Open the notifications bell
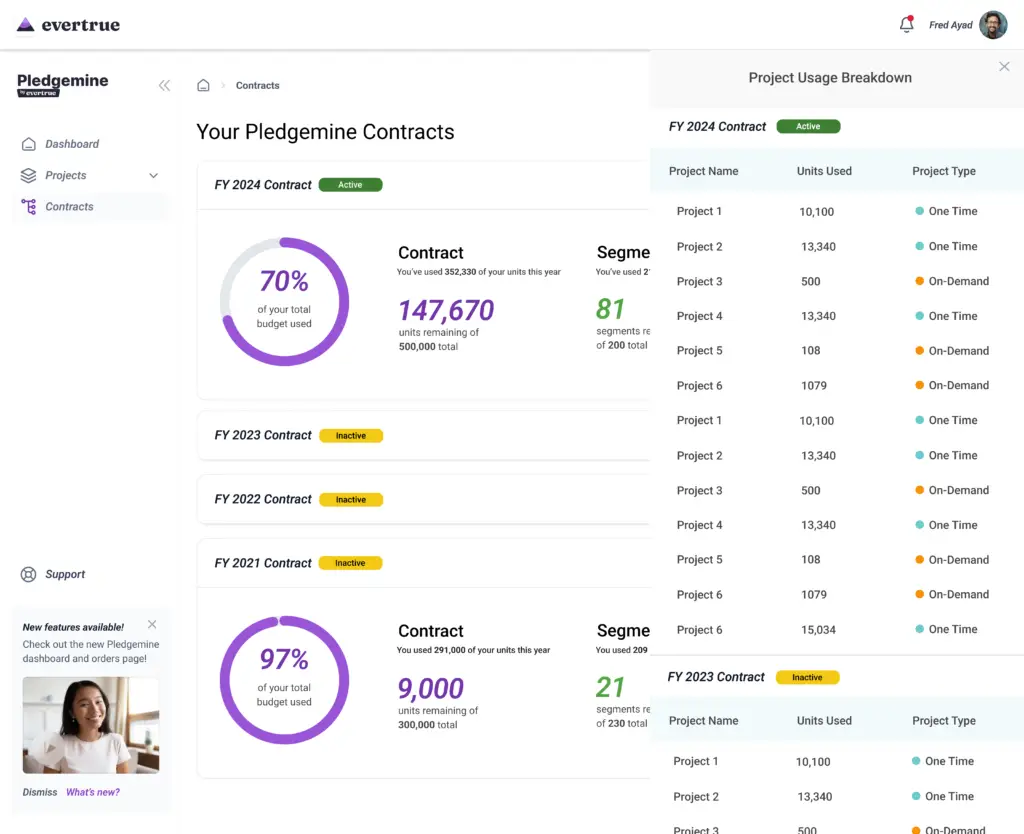 [x=906, y=24]
